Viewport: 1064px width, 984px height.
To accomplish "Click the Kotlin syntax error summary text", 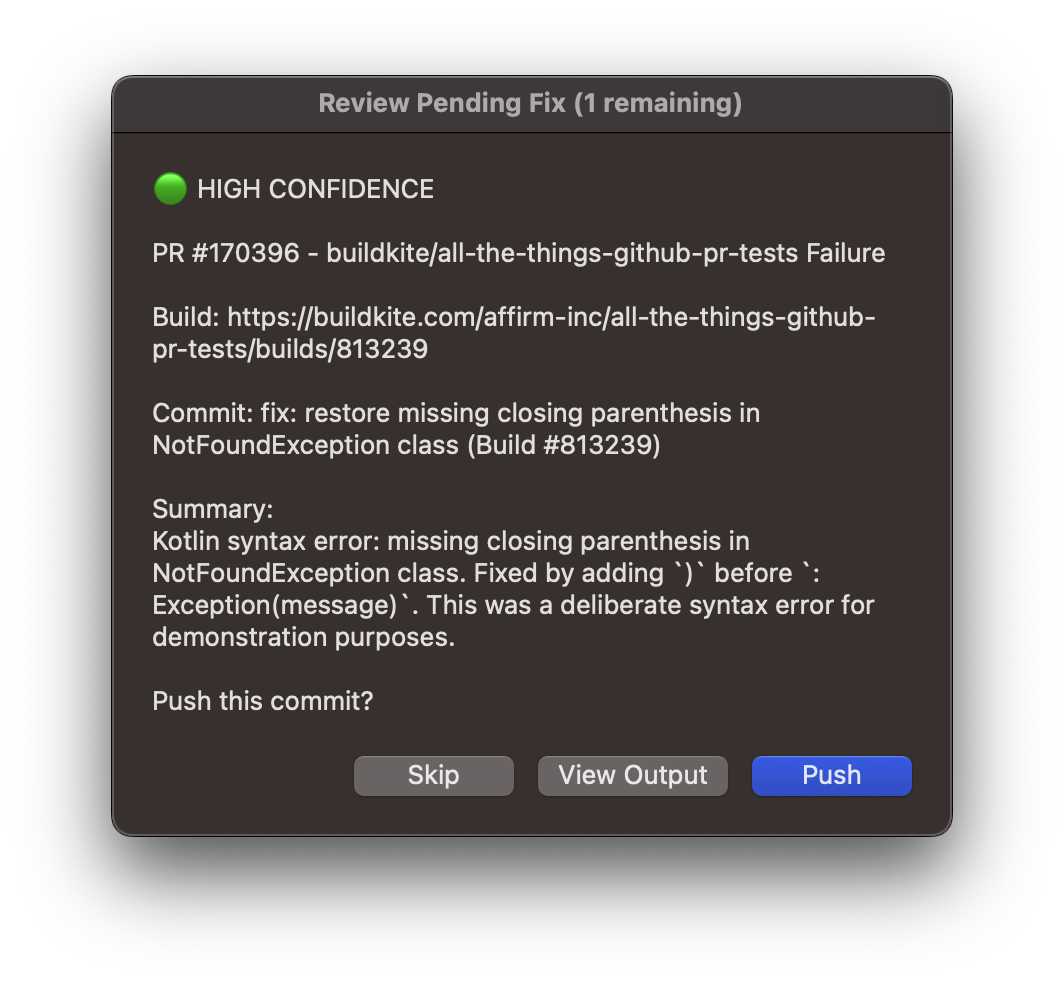I will click(451, 540).
